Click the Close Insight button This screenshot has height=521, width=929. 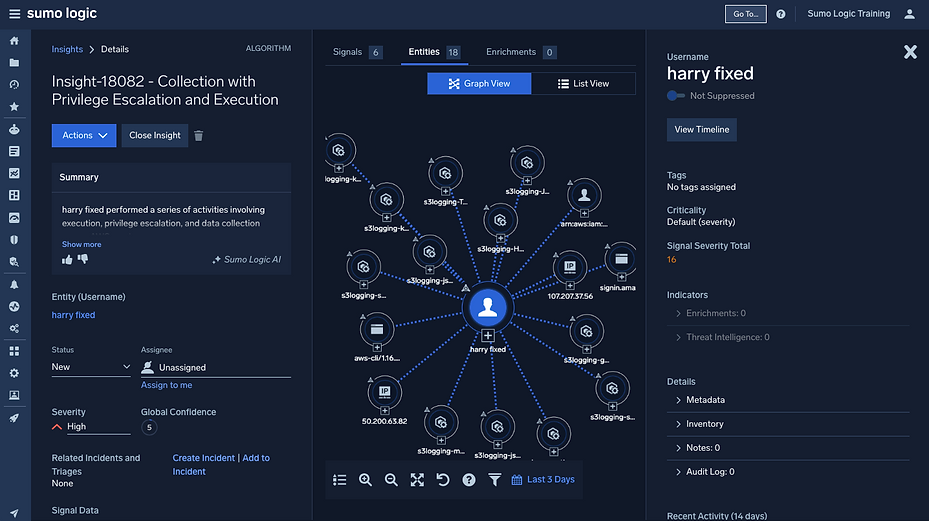pyautogui.click(x=155, y=136)
